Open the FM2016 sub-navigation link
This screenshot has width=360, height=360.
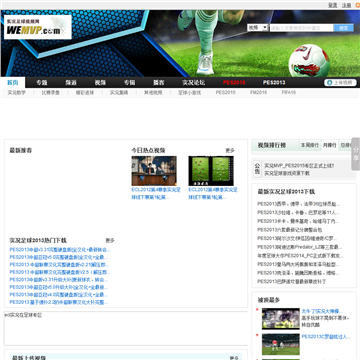point(258,93)
